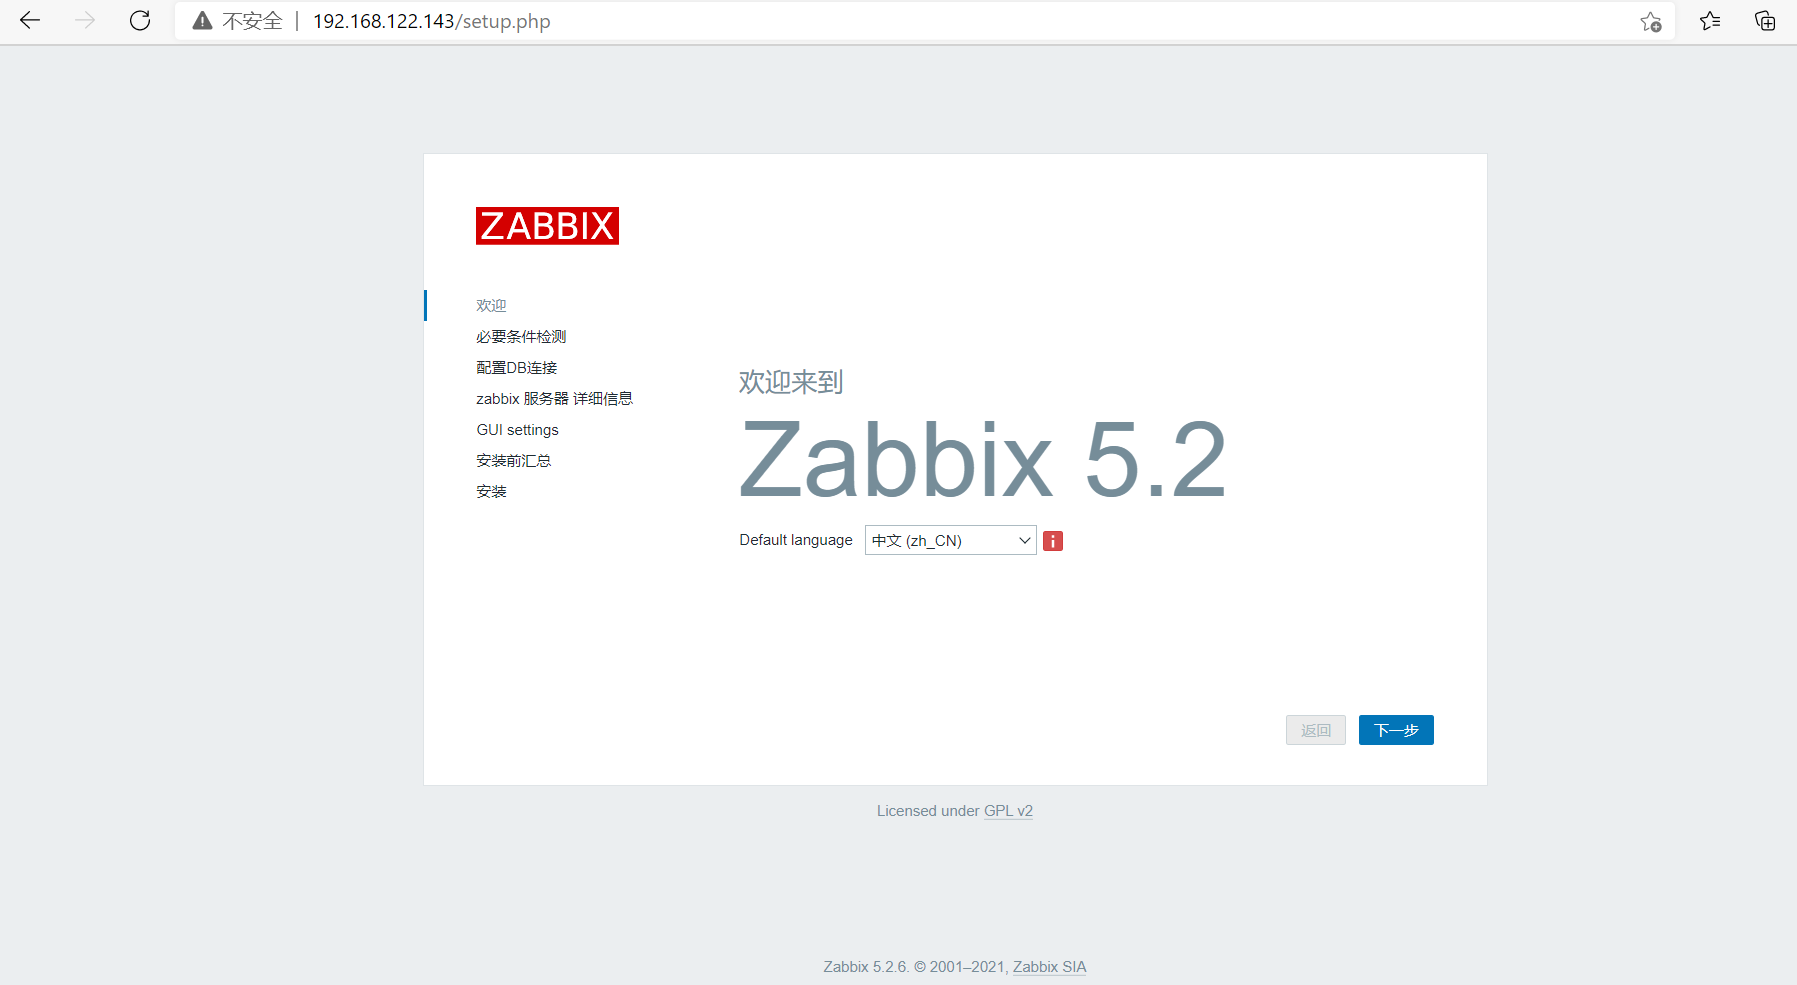The width and height of the screenshot is (1797, 985).
Task: Click the 返回 button
Action: click(1316, 730)
